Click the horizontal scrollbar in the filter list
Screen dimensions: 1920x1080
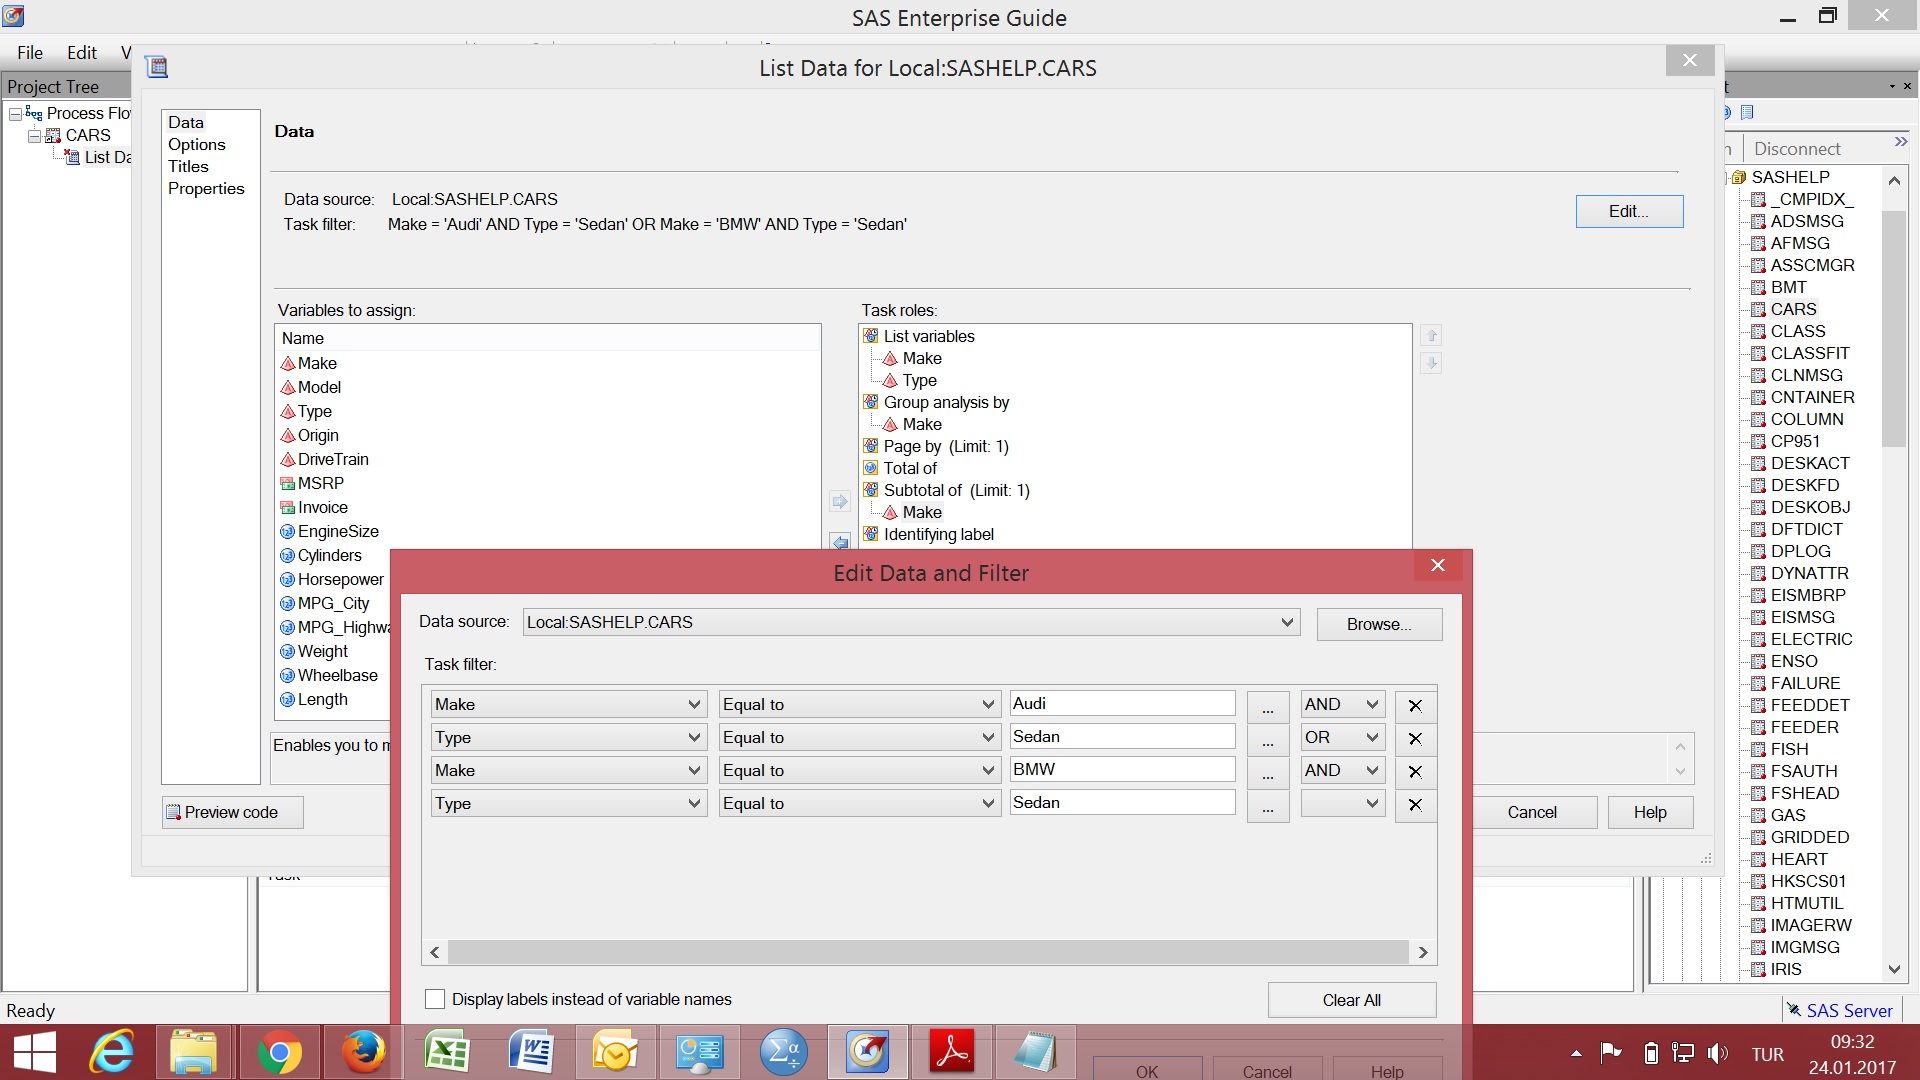[928, 952]
